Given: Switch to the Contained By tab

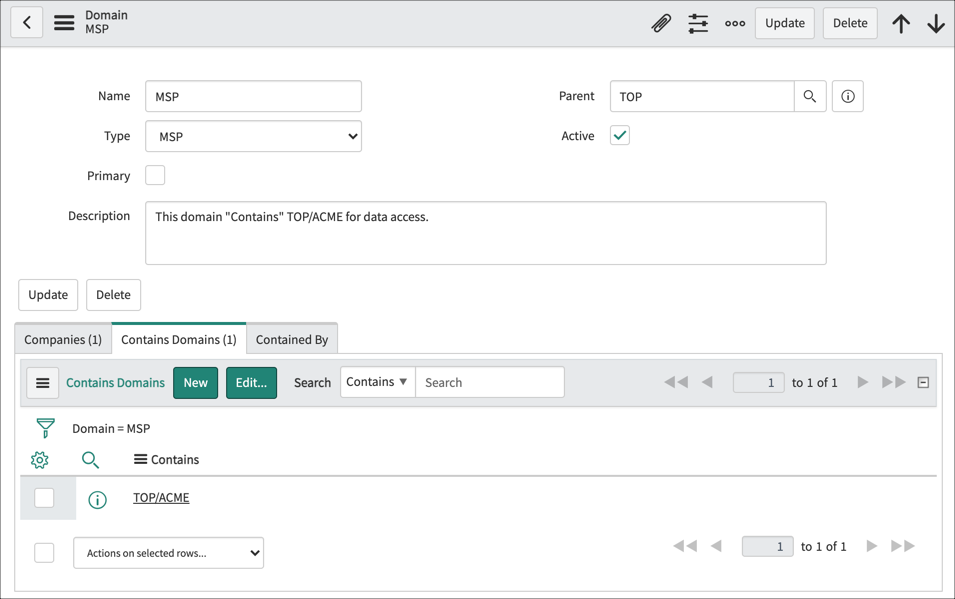Looking at the screenshot, I should [x=291, y=339].
